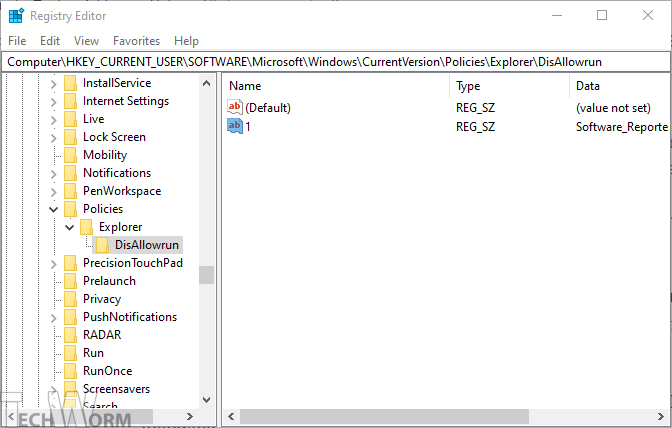Open the Favorites menu
The image size is (672, 428).
point(136,41)
